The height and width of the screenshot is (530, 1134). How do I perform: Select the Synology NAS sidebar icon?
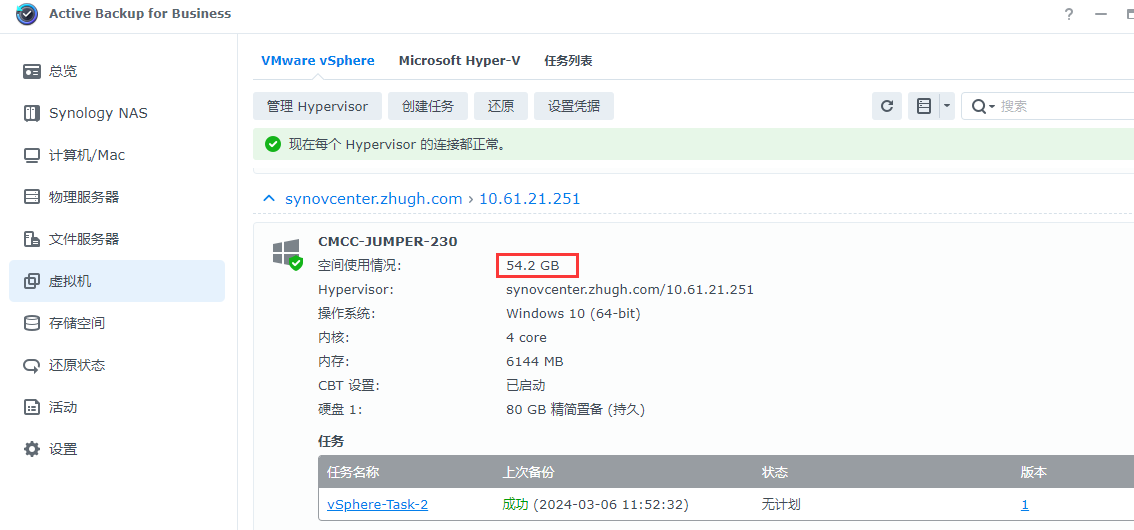[32, 114]
